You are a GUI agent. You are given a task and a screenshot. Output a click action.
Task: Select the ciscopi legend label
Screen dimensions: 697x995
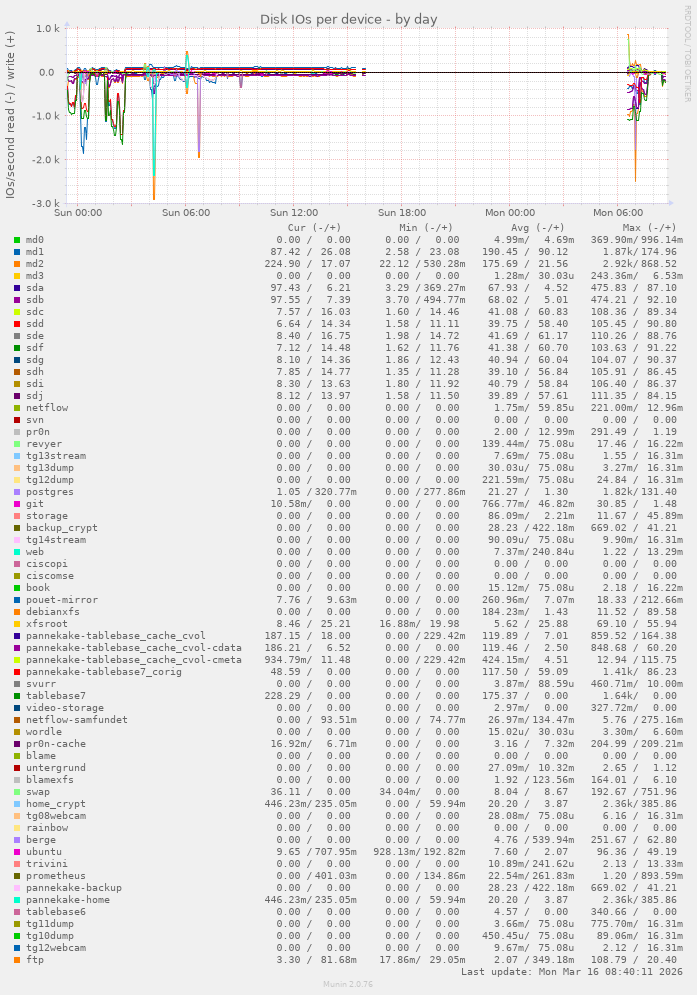tap(47, 563)
